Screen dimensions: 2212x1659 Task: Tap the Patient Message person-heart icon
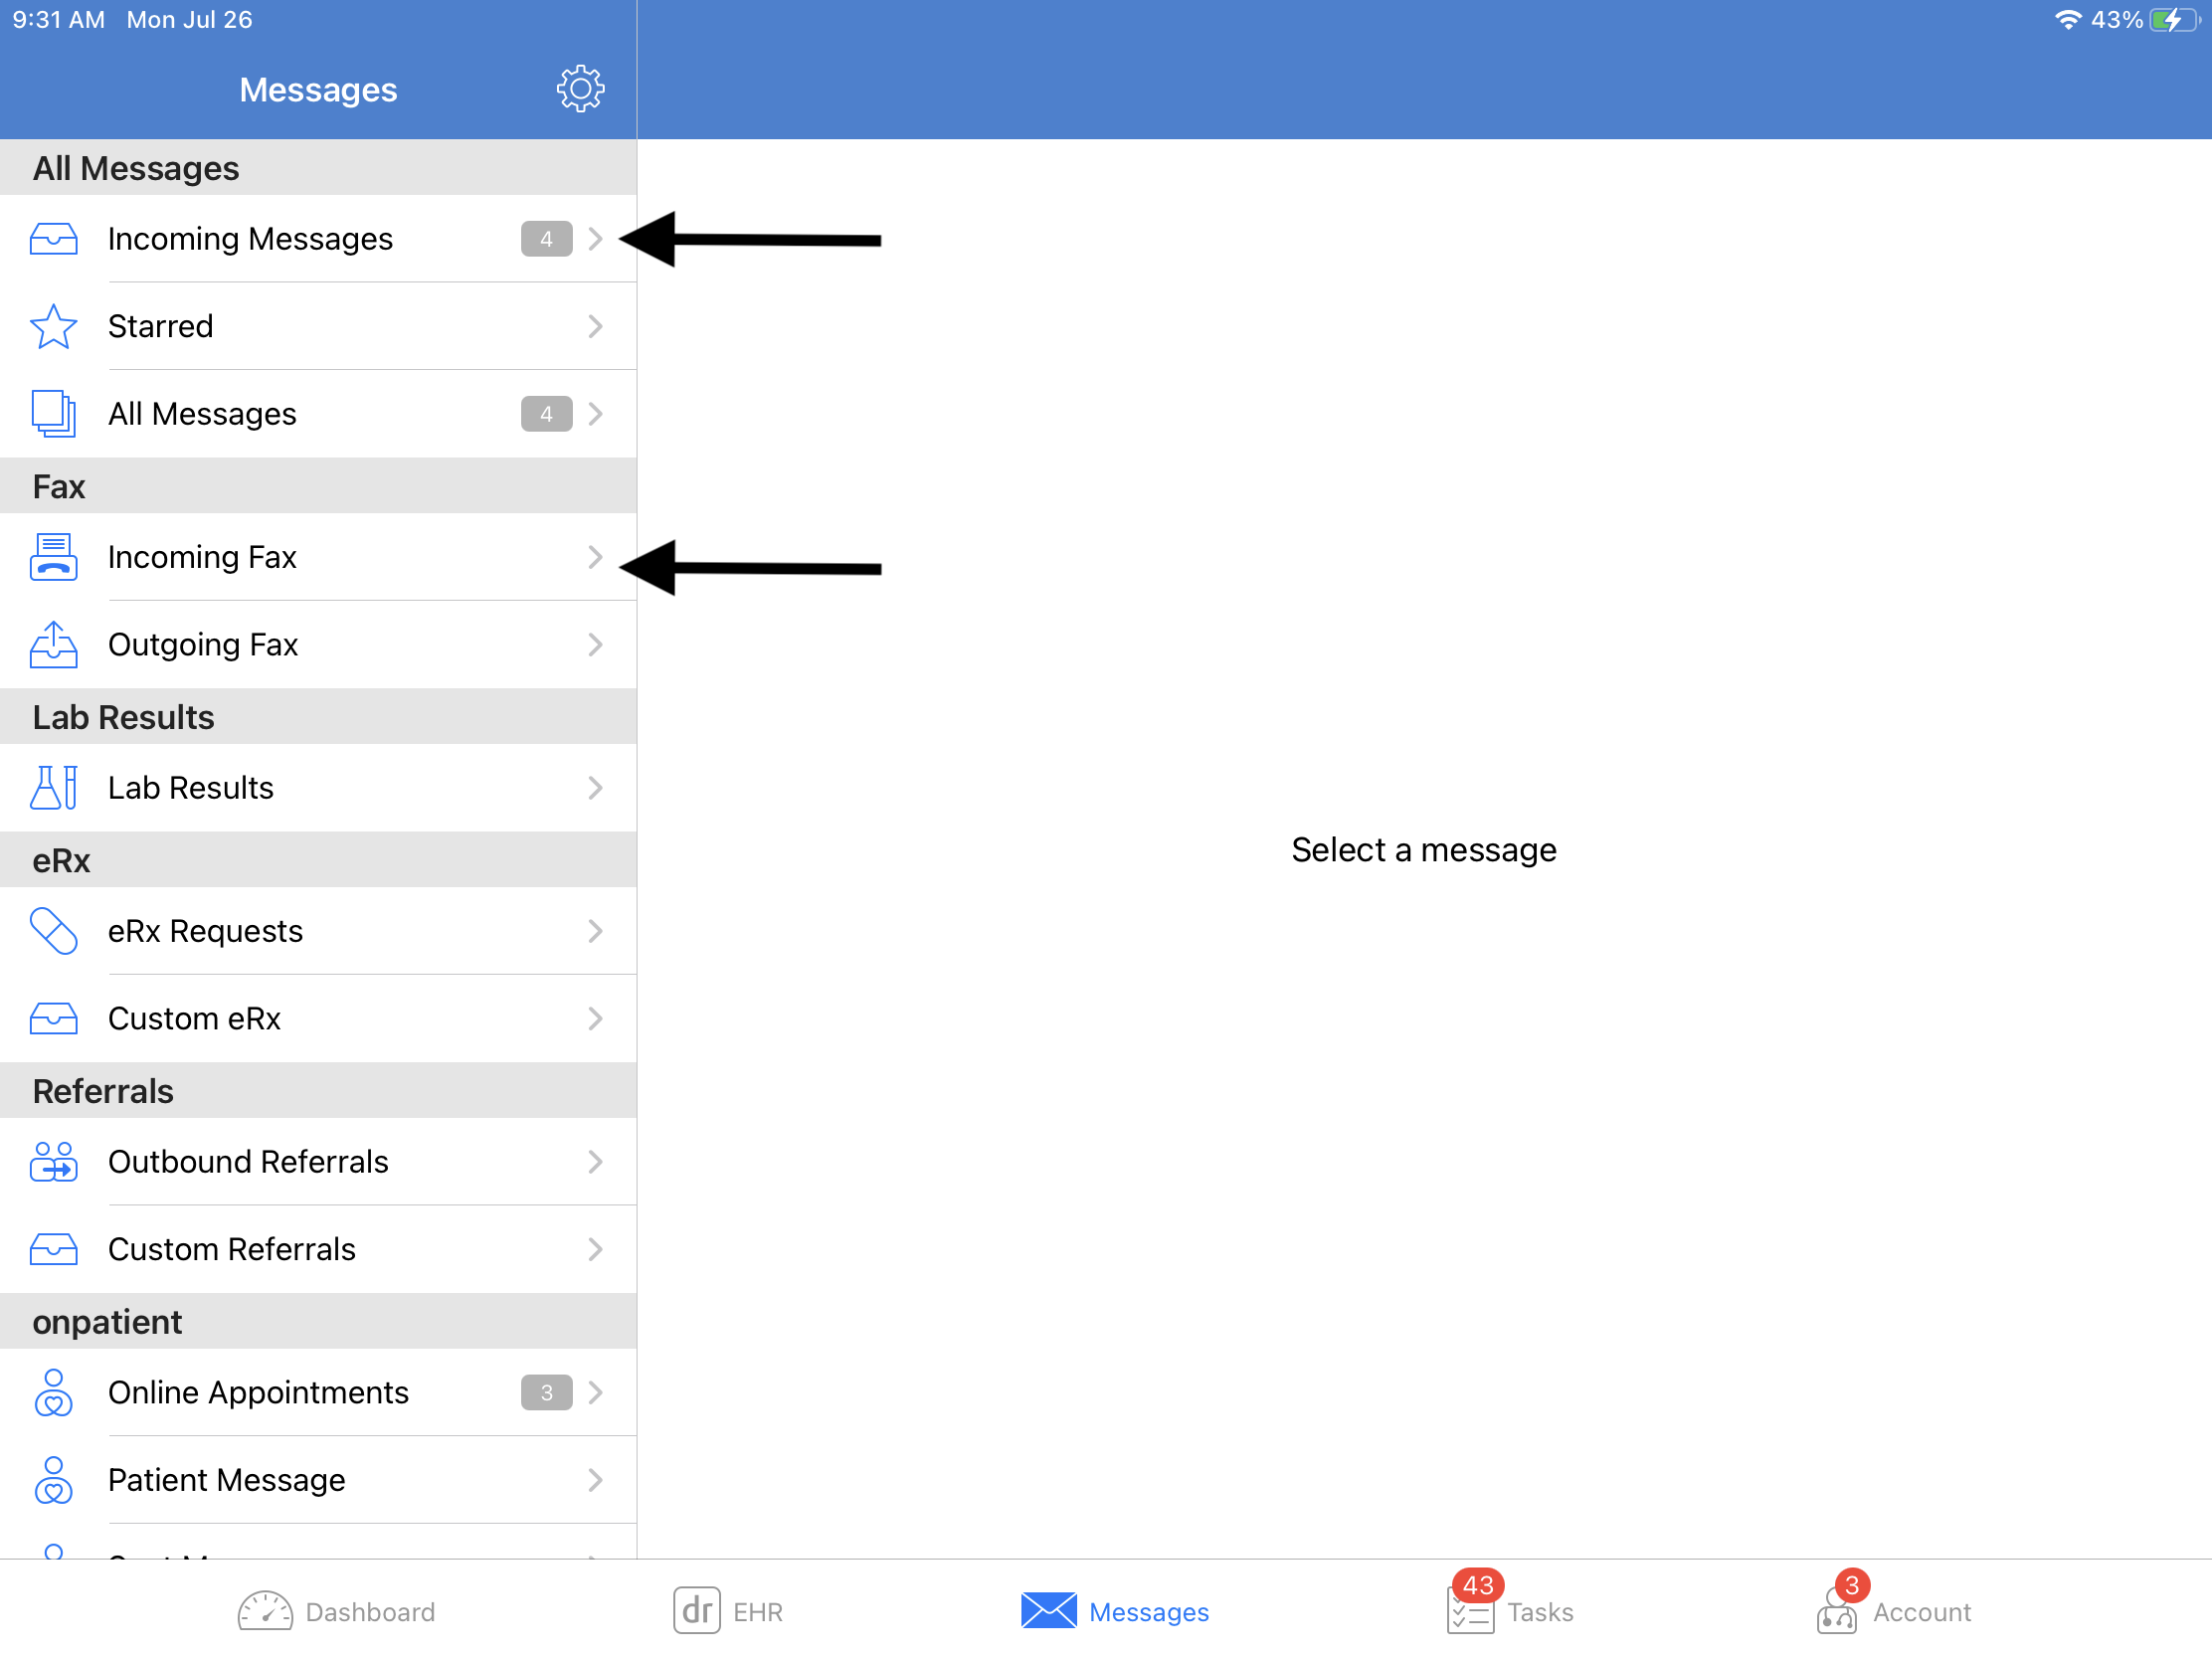click(54, 1479)
